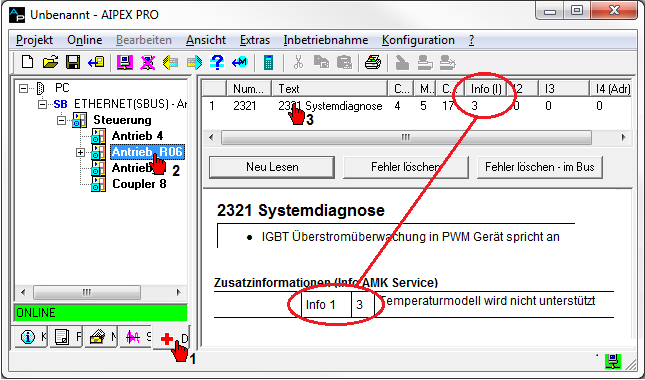Collapse the PC root tree node

coord(23,88)
